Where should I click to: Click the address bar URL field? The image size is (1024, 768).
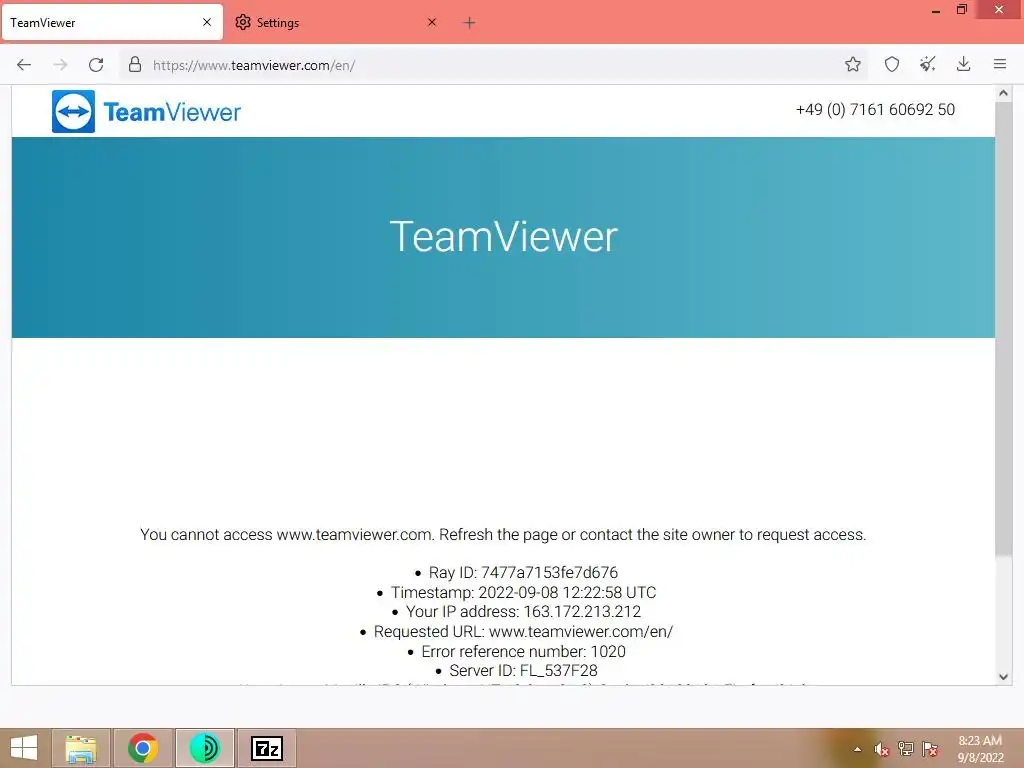(493, 65)
